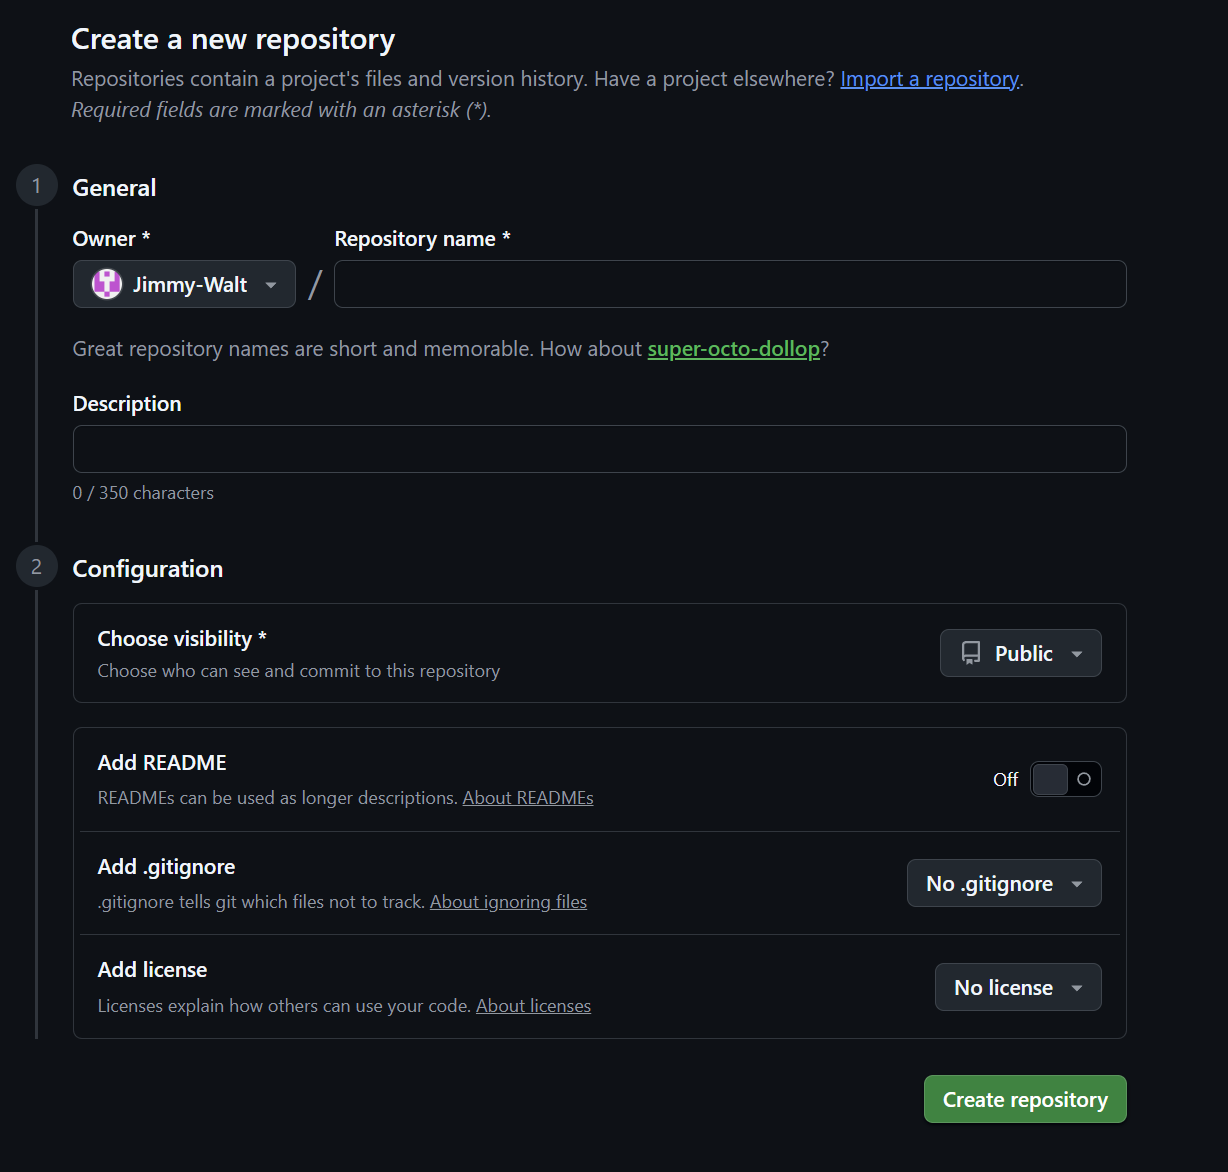Click the 'General' section heading
The width and height of the screenshot is (1228, 1172).
pos(114,188)
